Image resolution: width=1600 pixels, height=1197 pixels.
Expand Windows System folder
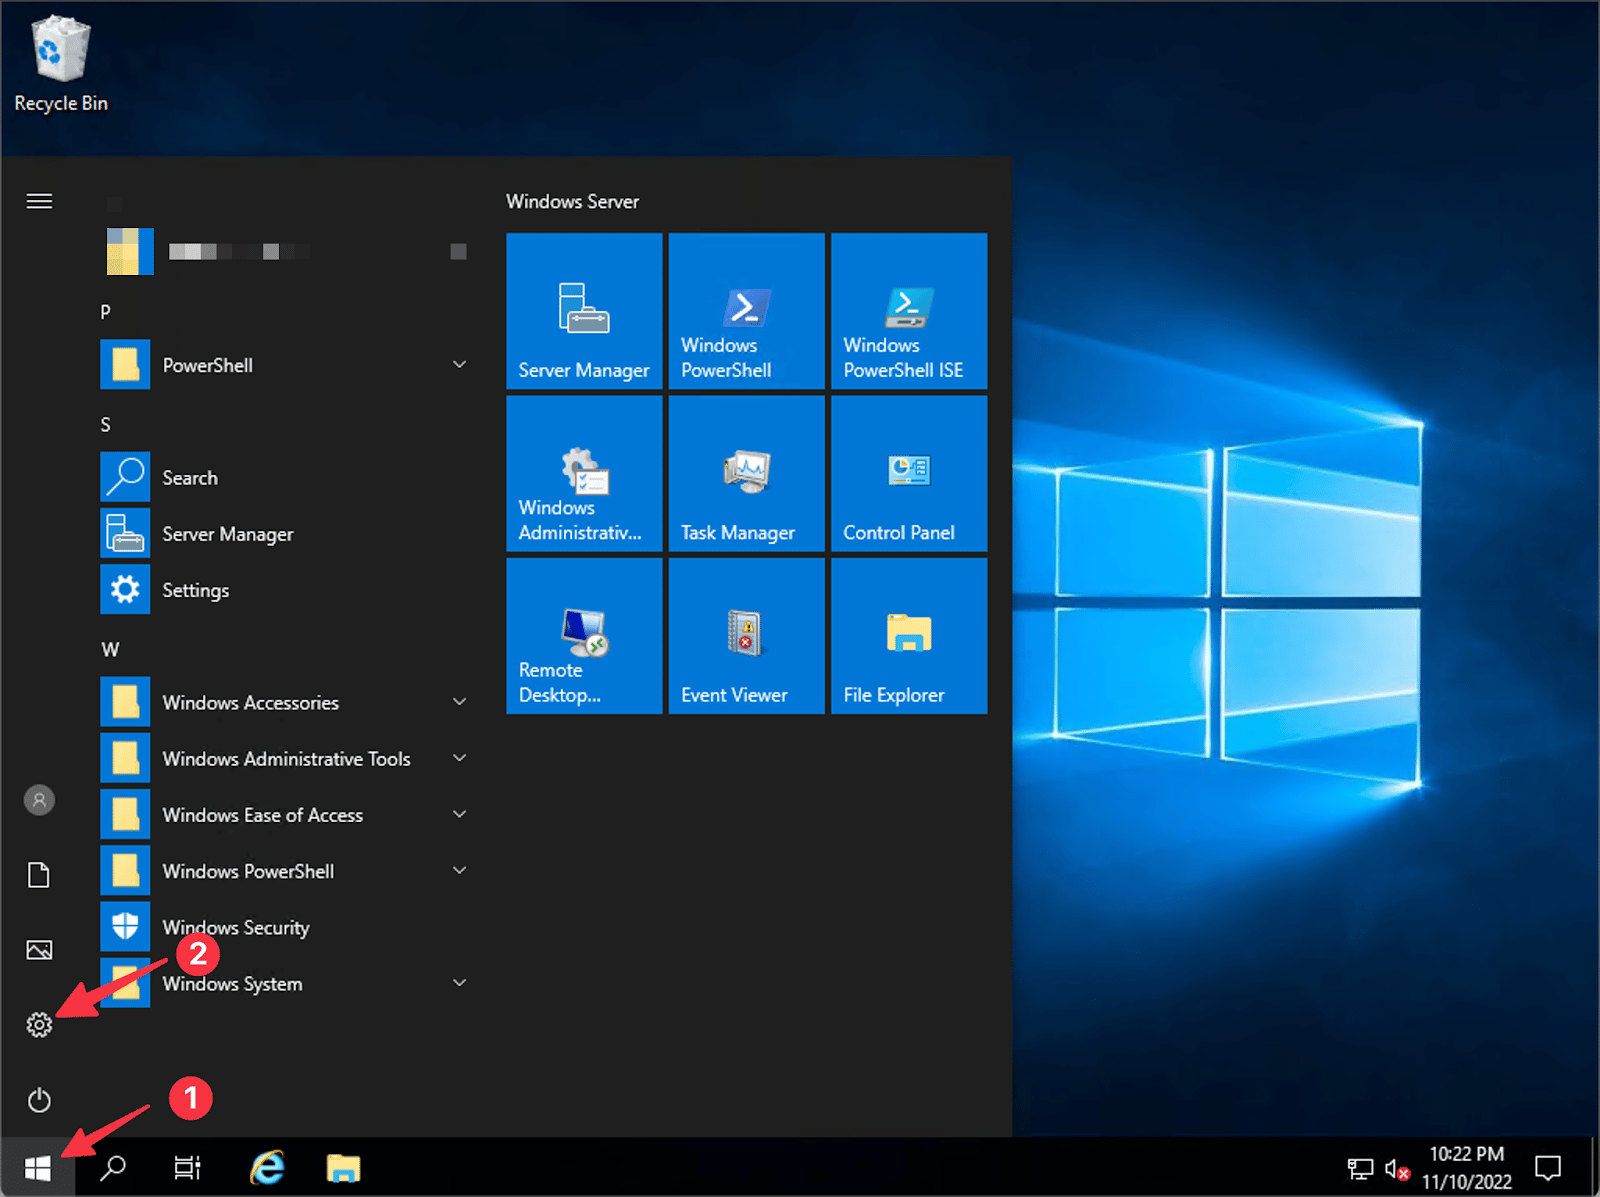tap(459, 983)
